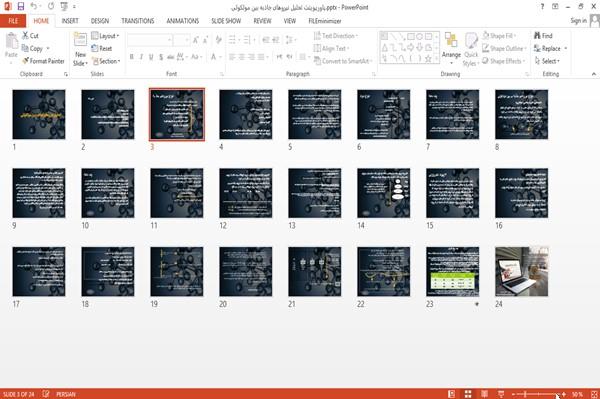The image size is (600, 399).
Task: Switch to Slide Sorter view in status bar
Action: pos(468,394)
